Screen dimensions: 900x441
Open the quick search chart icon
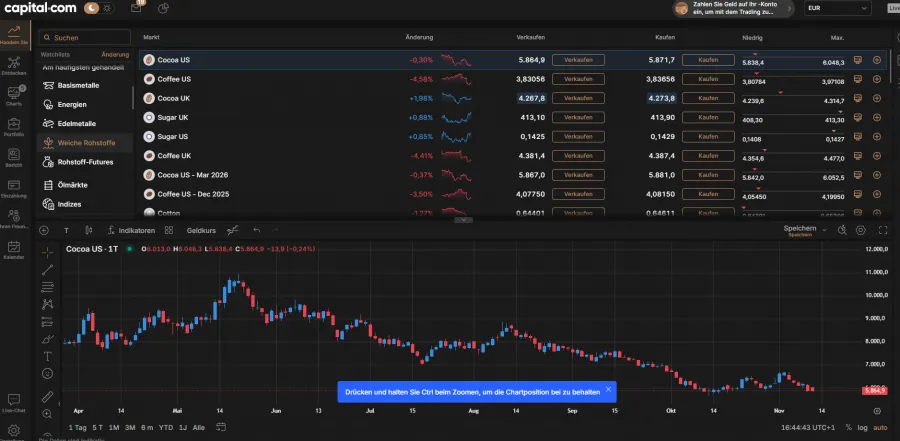pos(842,230)
